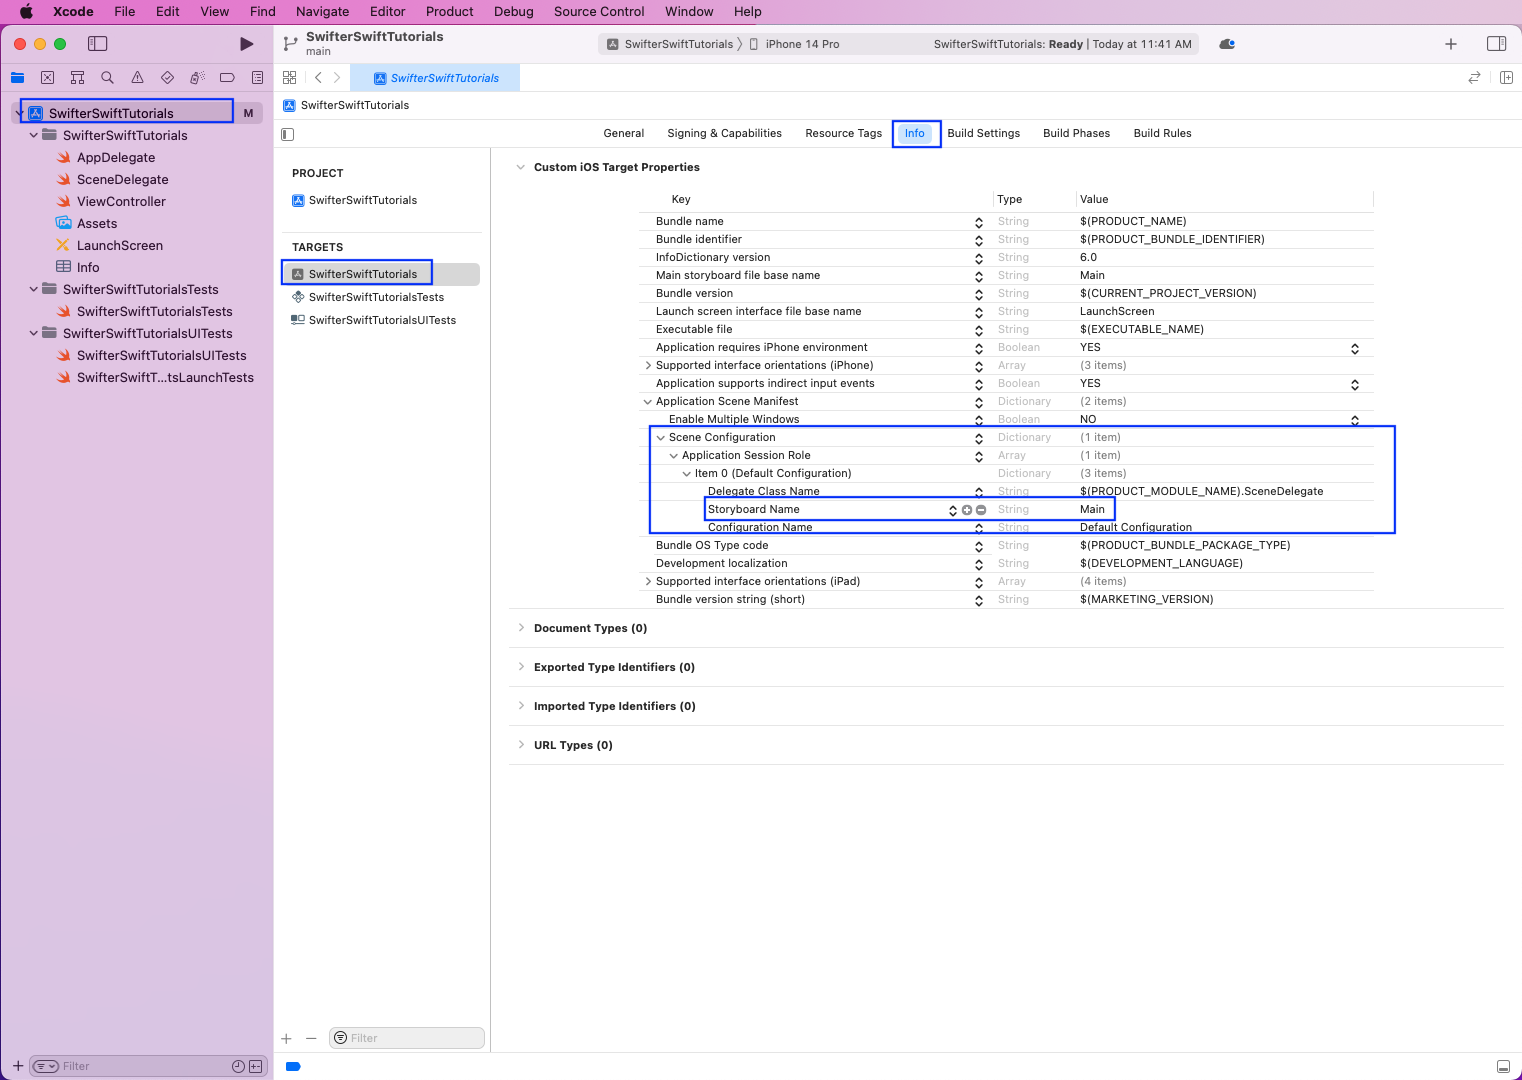Change the Bundle name key stepper

(979, 222)
